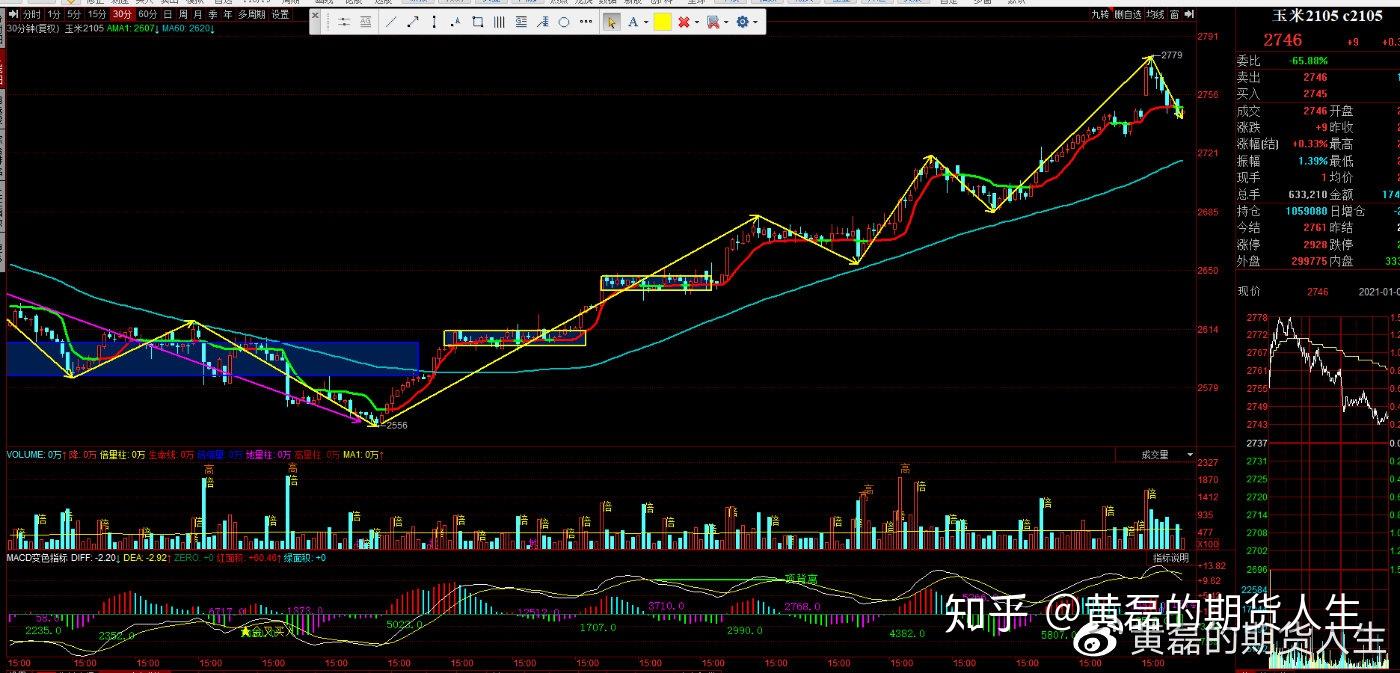Pick the yellow drawing color swatch

pos(662,22)
